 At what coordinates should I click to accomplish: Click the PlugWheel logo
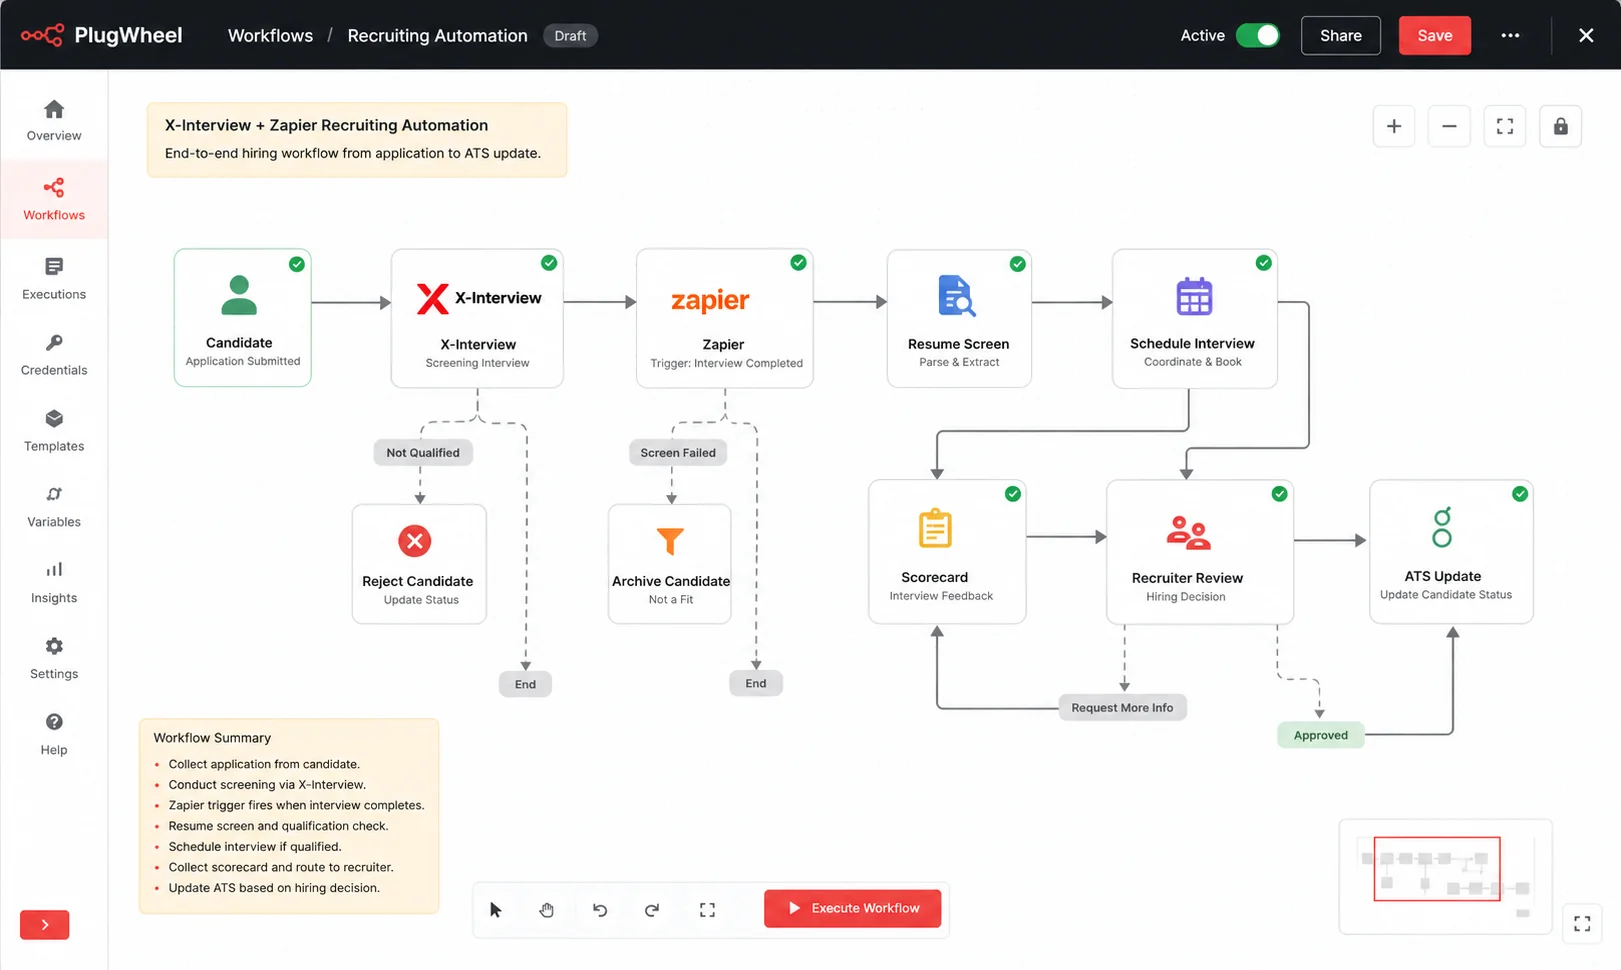[102, 35]
